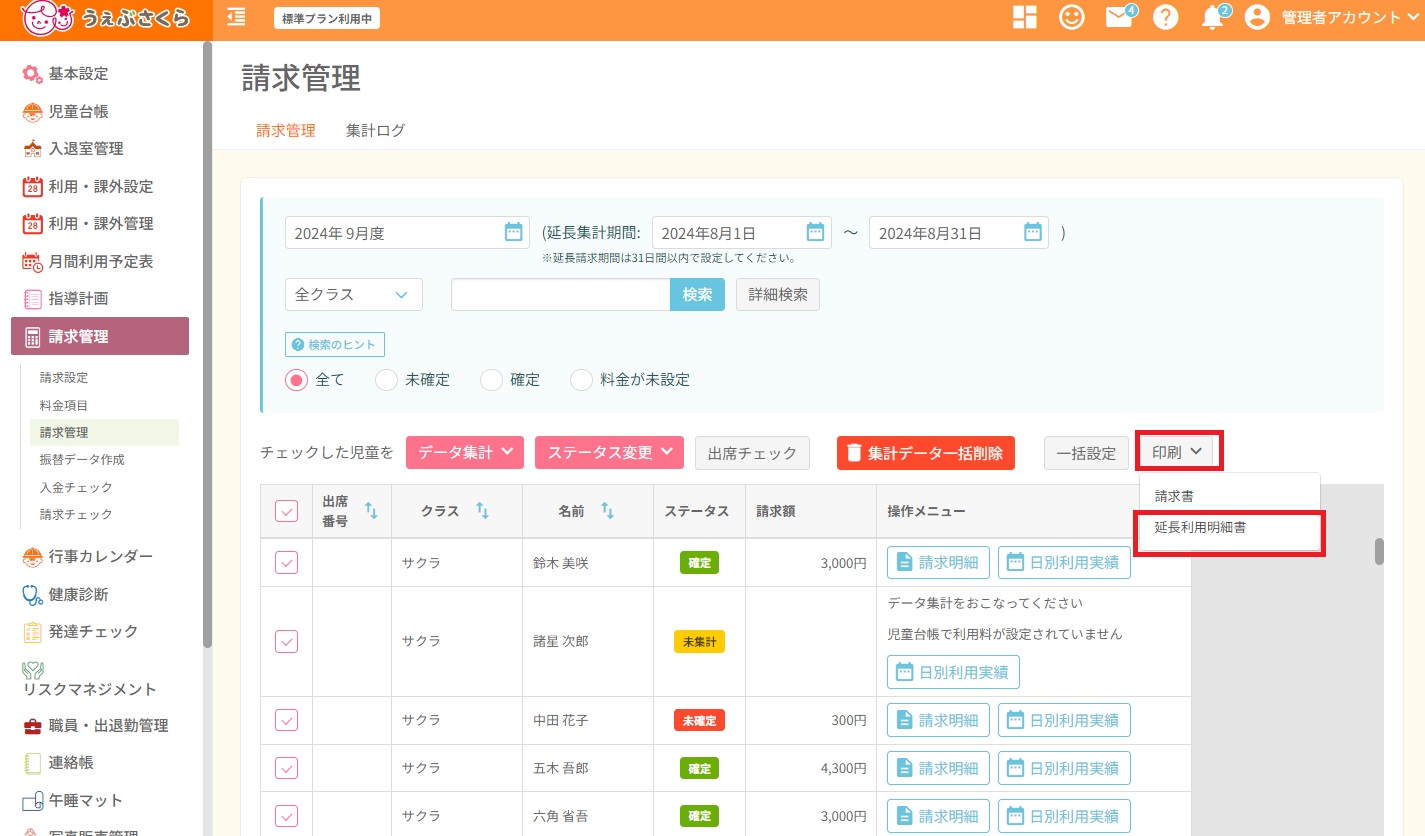Image resolution: width=1425 pixels, height=836 pixels.
Task: Open the help question mark icon
Action: point(1165,17)
